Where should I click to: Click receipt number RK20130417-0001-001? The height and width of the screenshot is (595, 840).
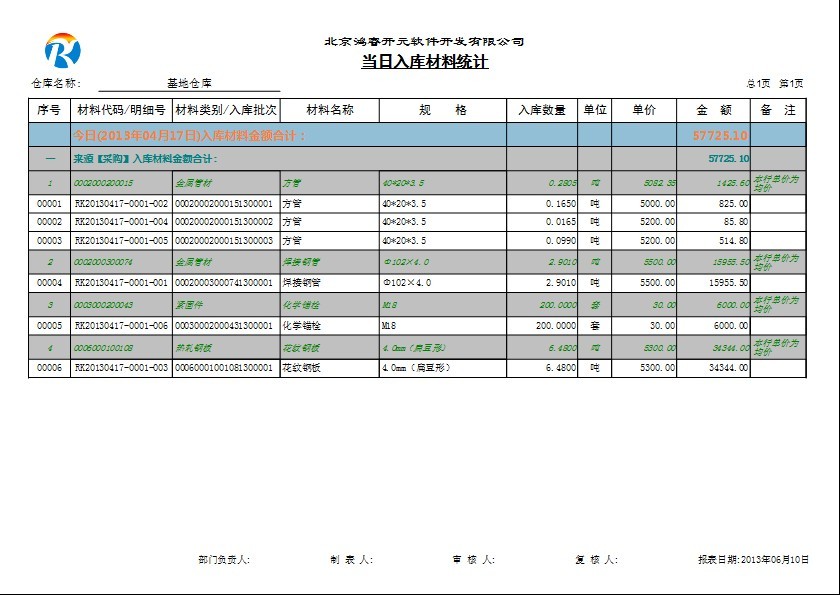pyautogui.click(x=121, y=283)
